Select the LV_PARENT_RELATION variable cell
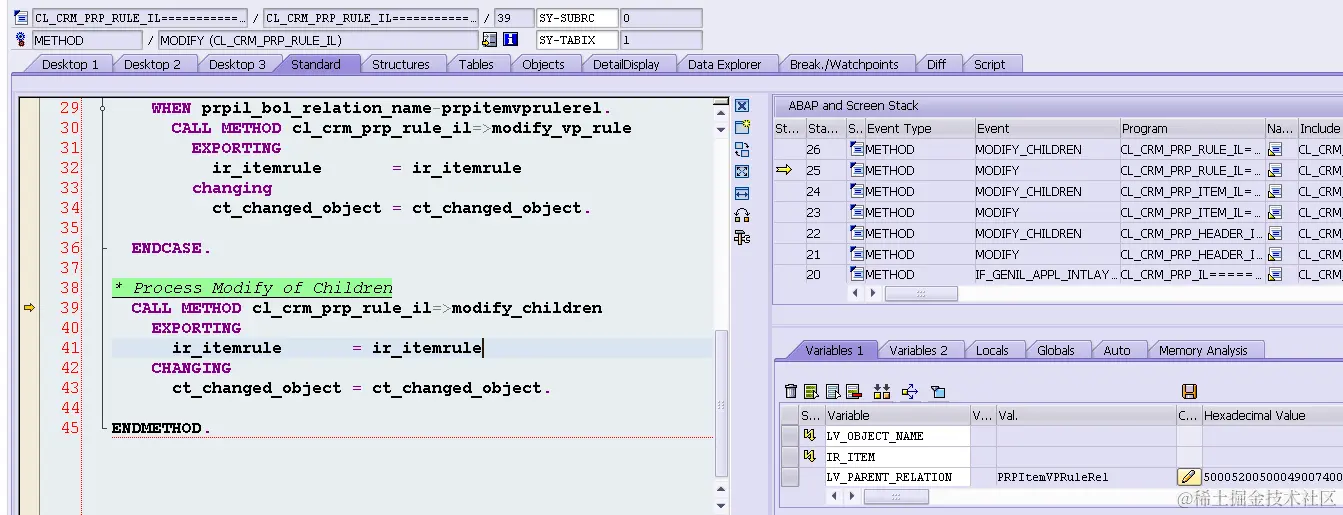 (897, 477)
